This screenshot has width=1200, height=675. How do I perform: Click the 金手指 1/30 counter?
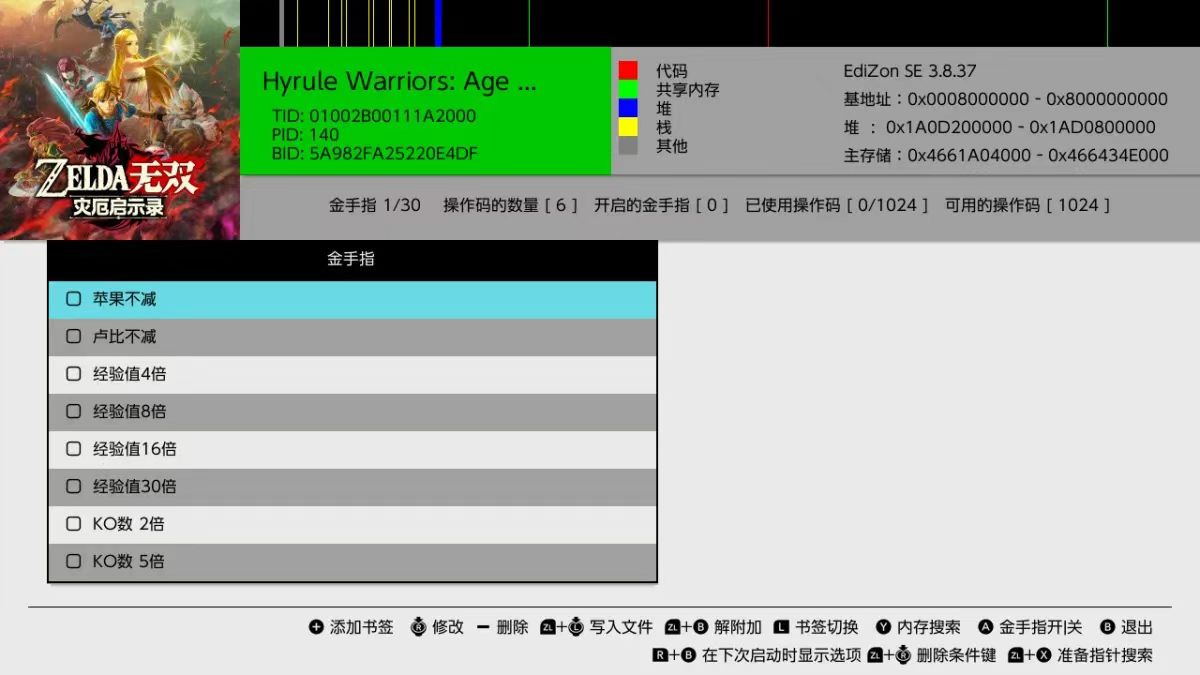tap(375, 205)
